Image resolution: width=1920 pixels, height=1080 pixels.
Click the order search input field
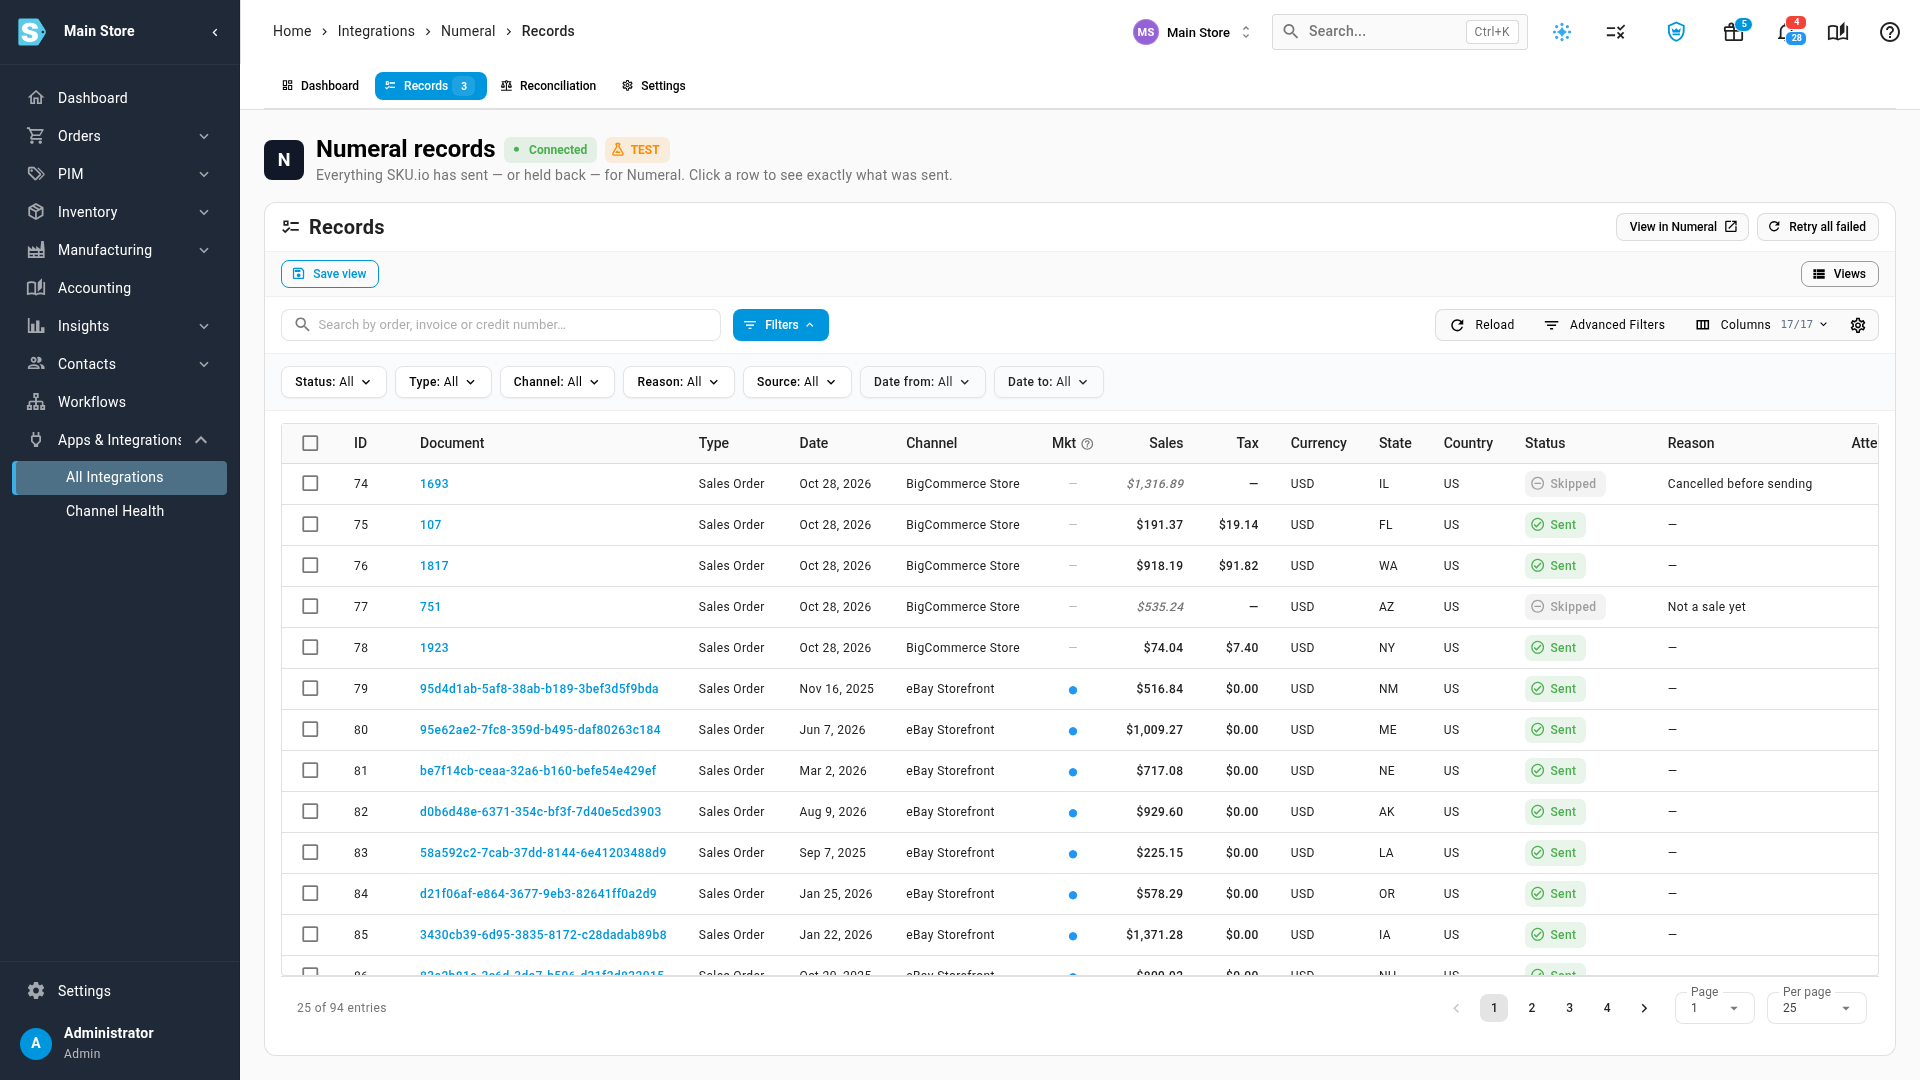click(x=501, y=325)
